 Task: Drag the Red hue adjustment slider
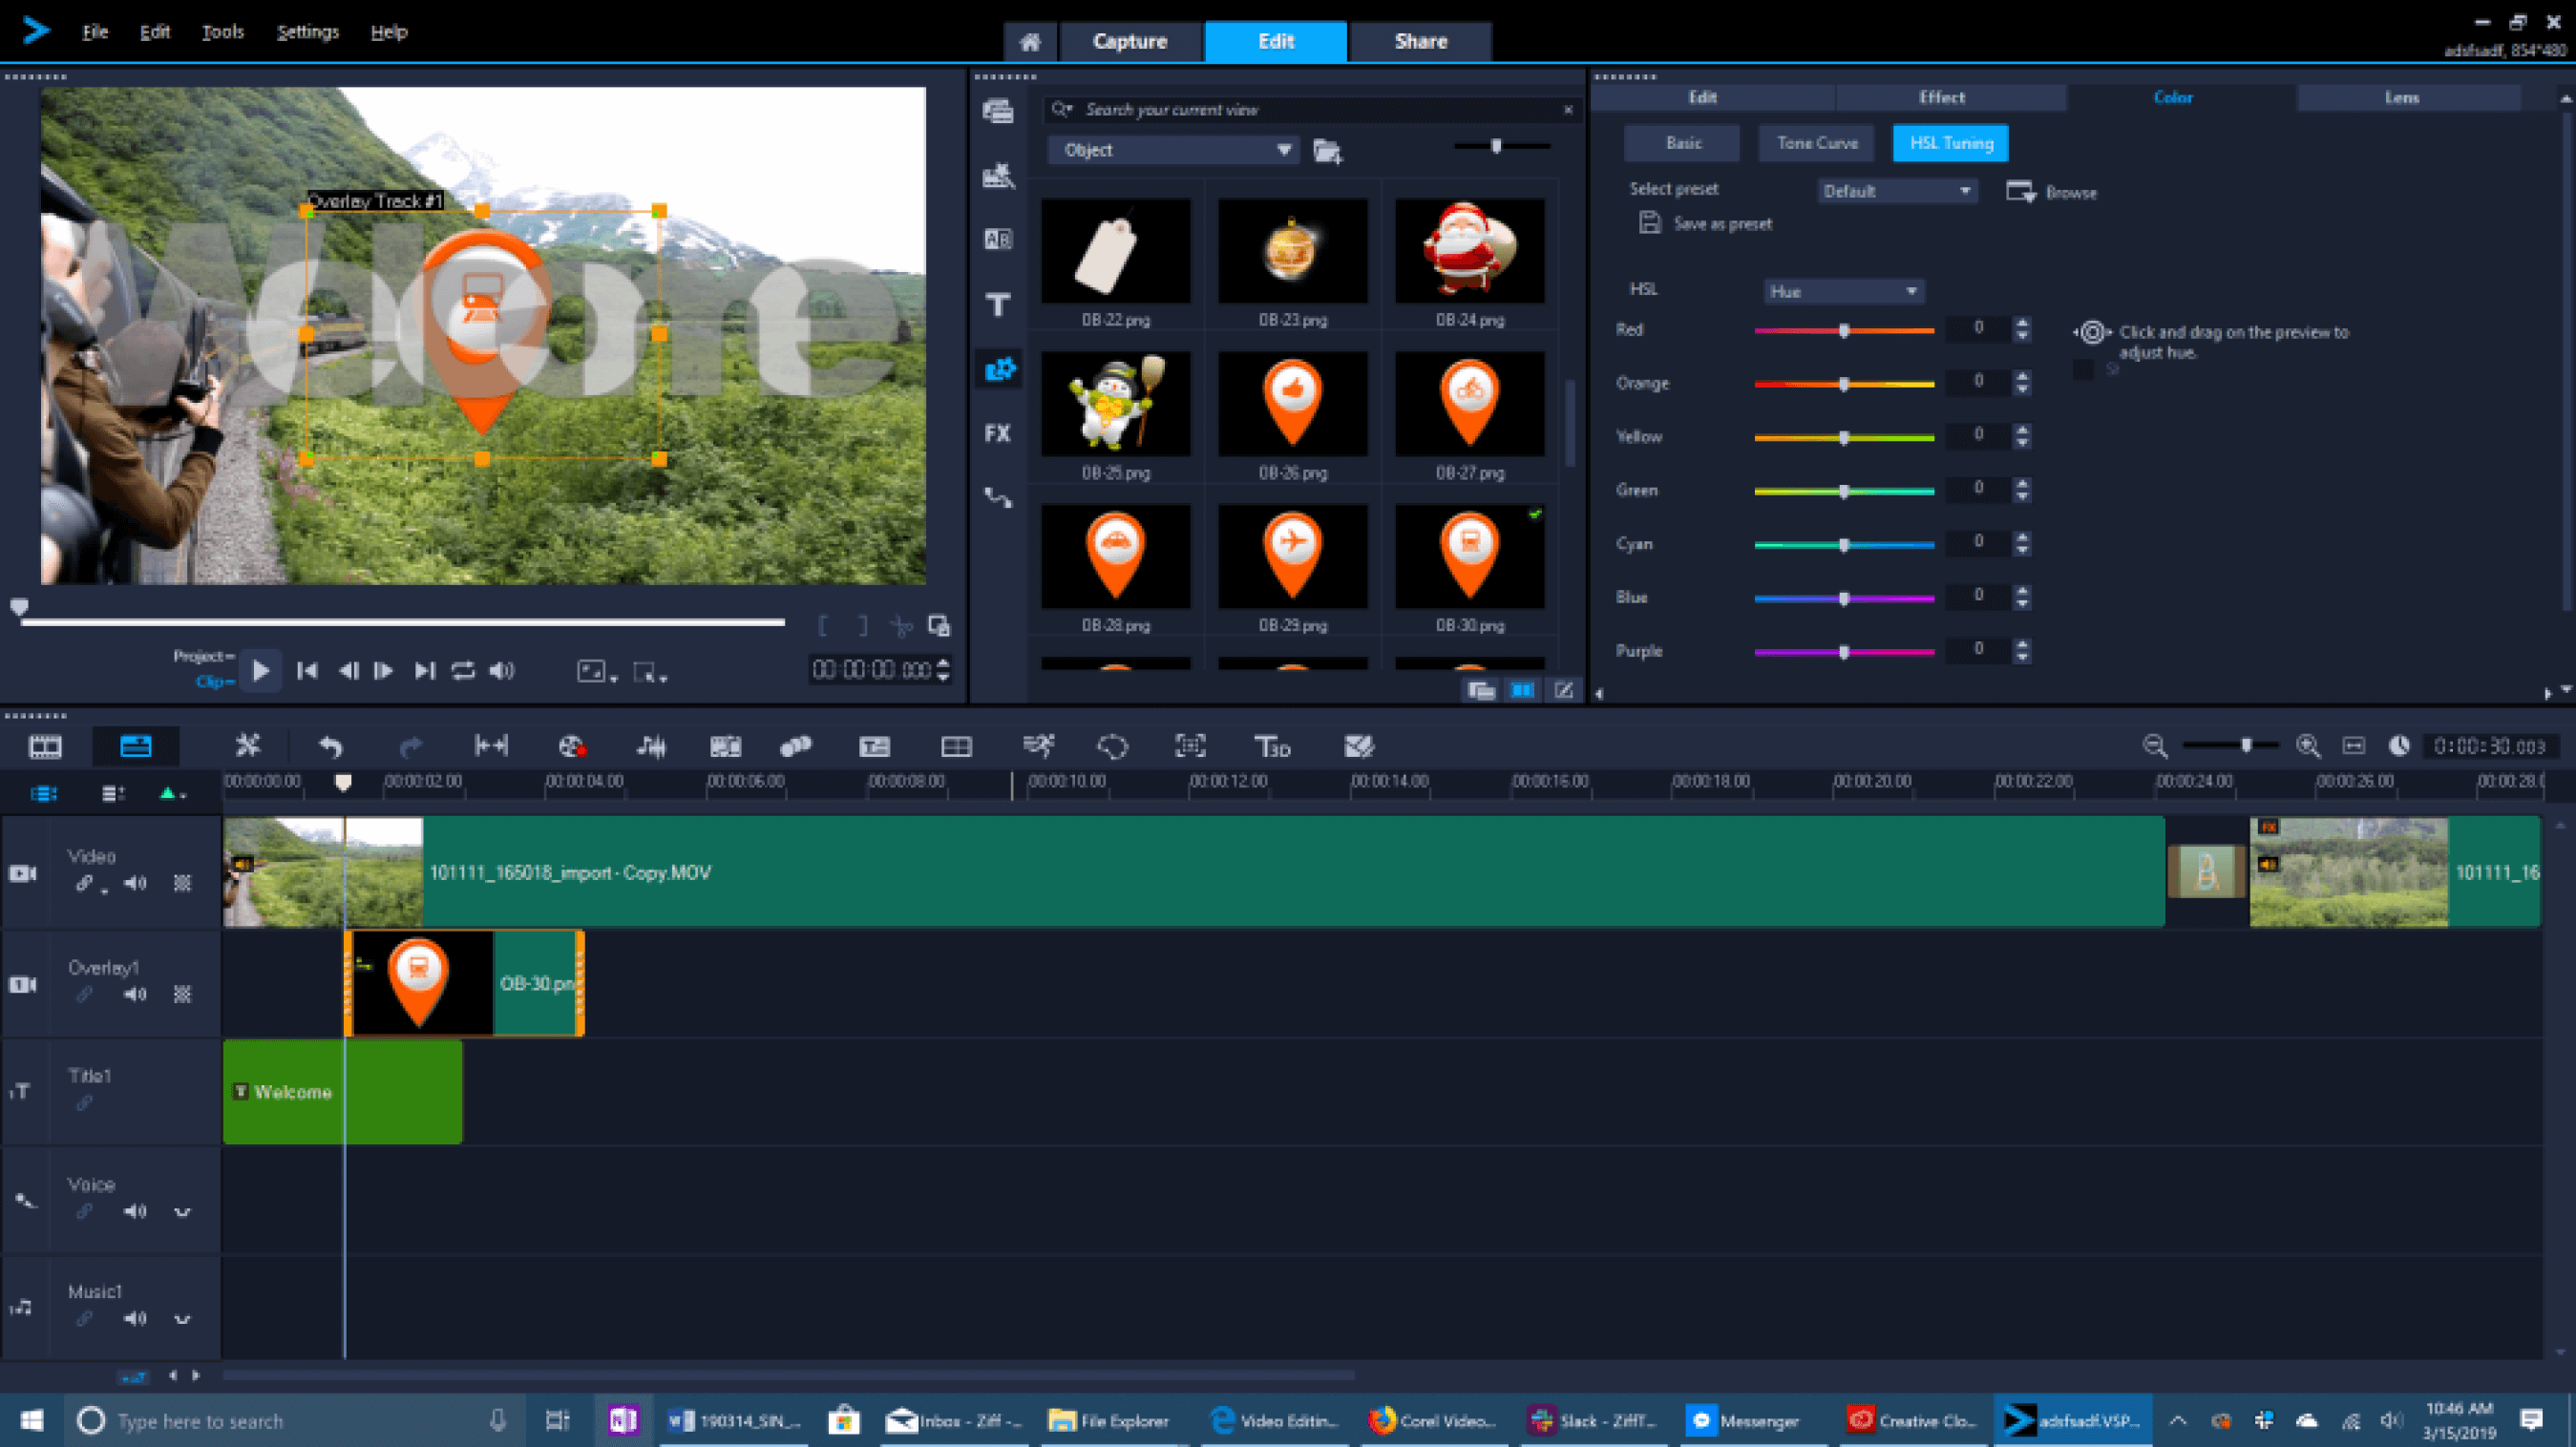coord(1844,329)
